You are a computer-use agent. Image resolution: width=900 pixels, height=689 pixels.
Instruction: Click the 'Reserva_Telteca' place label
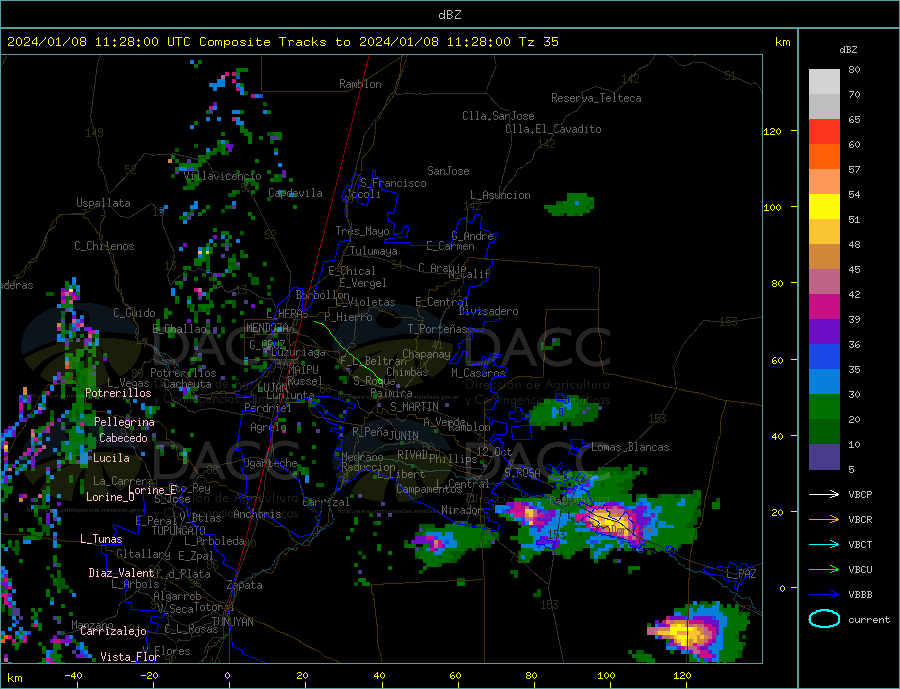click(596, 98)
